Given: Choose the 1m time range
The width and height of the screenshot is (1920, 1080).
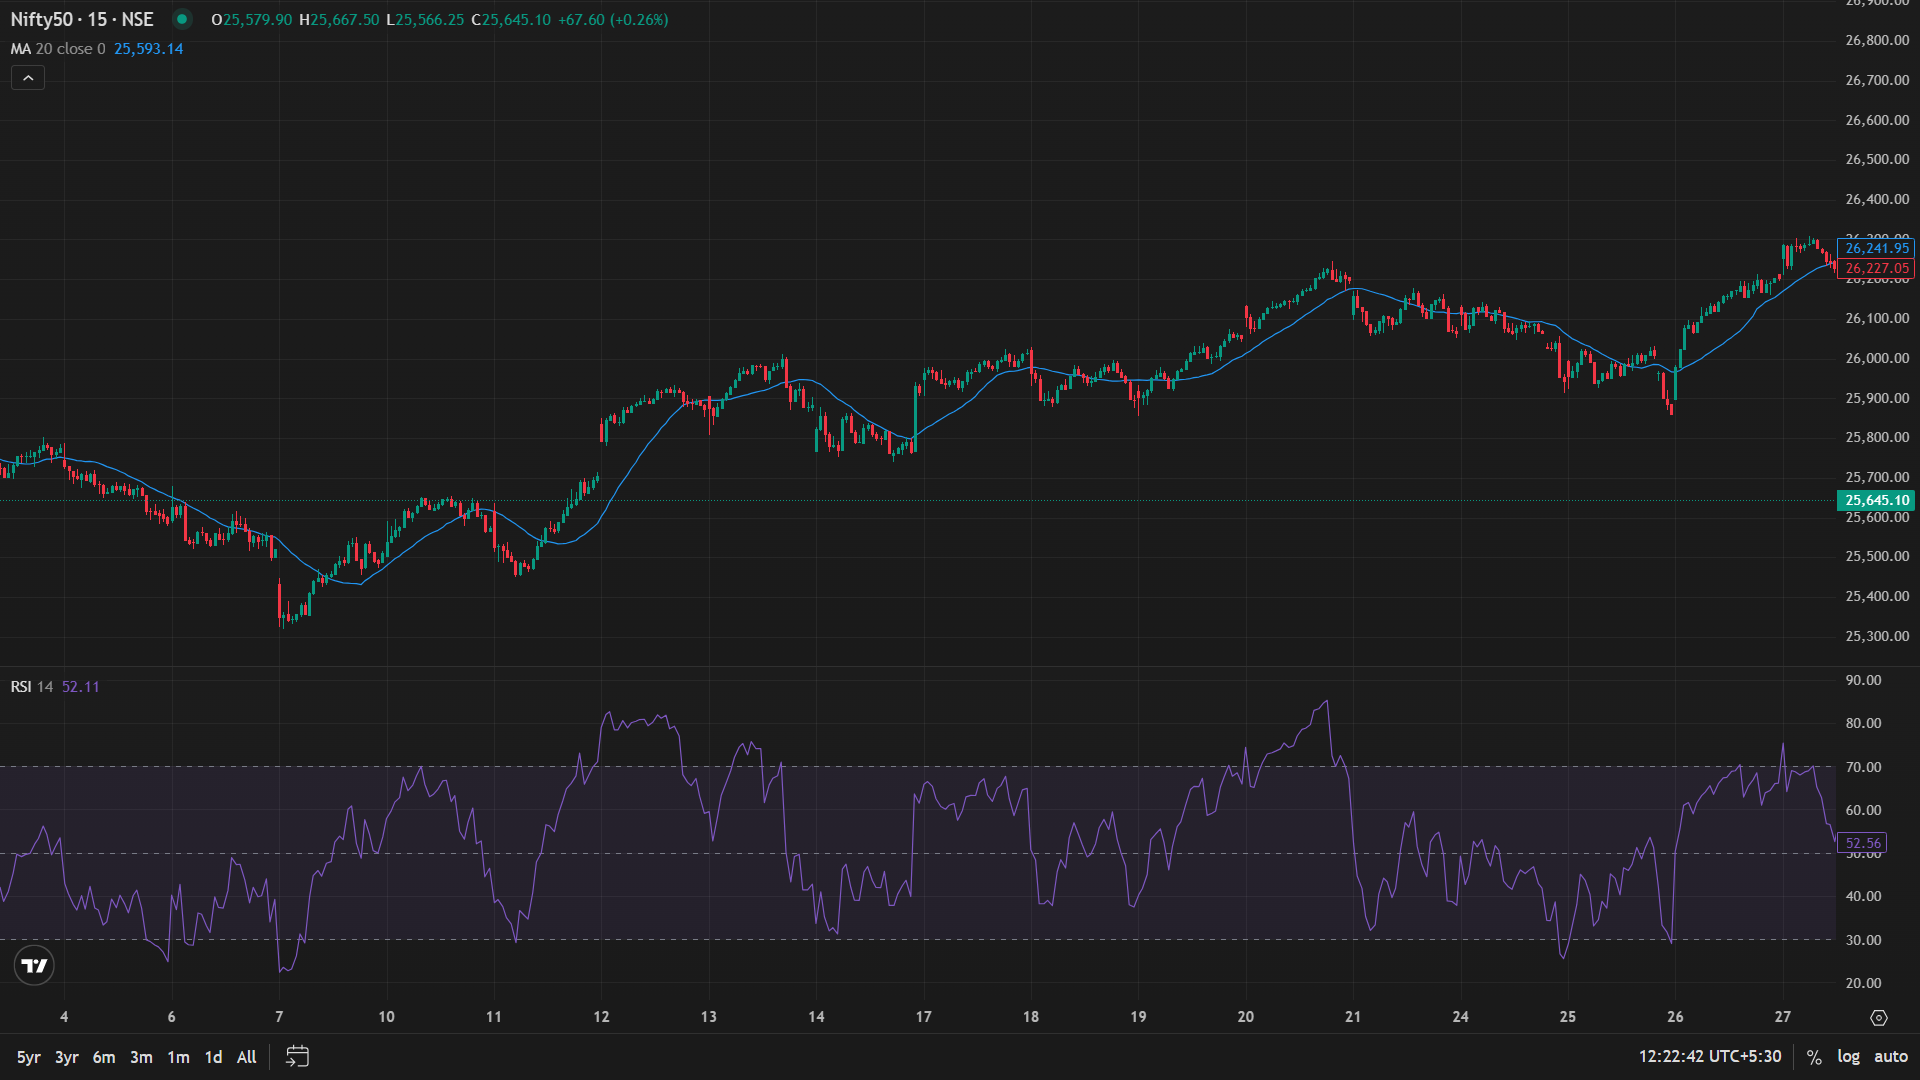Looking at the screenshot, I should [x=178, y=1057].
